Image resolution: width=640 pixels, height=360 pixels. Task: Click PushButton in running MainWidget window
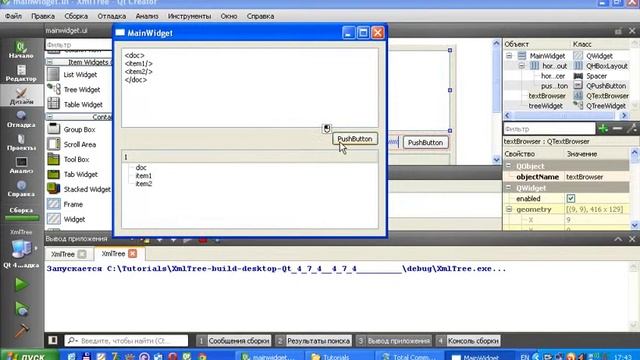[x=355, y=139]
